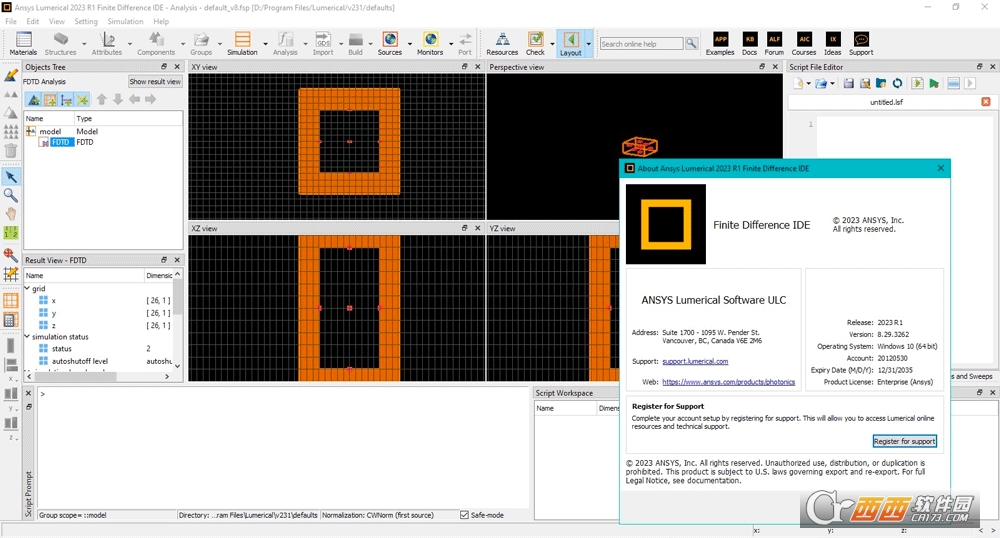1000x538 pixels.
Task: Toggle the second filter icon in Objects Tree
Action: click(50, 99)
